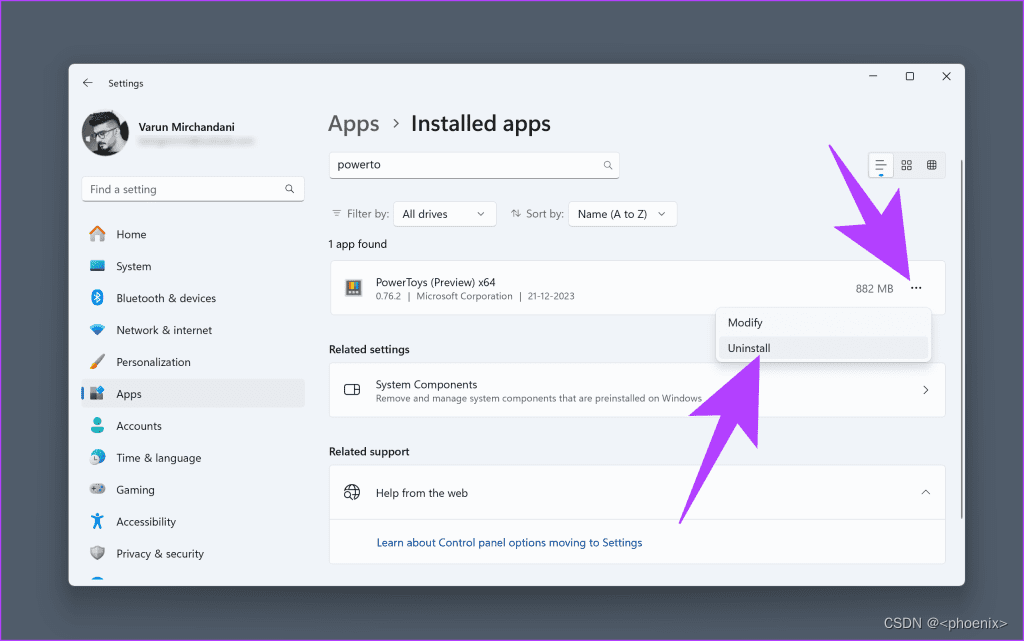Open Bluetooth & devices settings
This screenshot has width=1024, height=641.
(x=193, y=298)
